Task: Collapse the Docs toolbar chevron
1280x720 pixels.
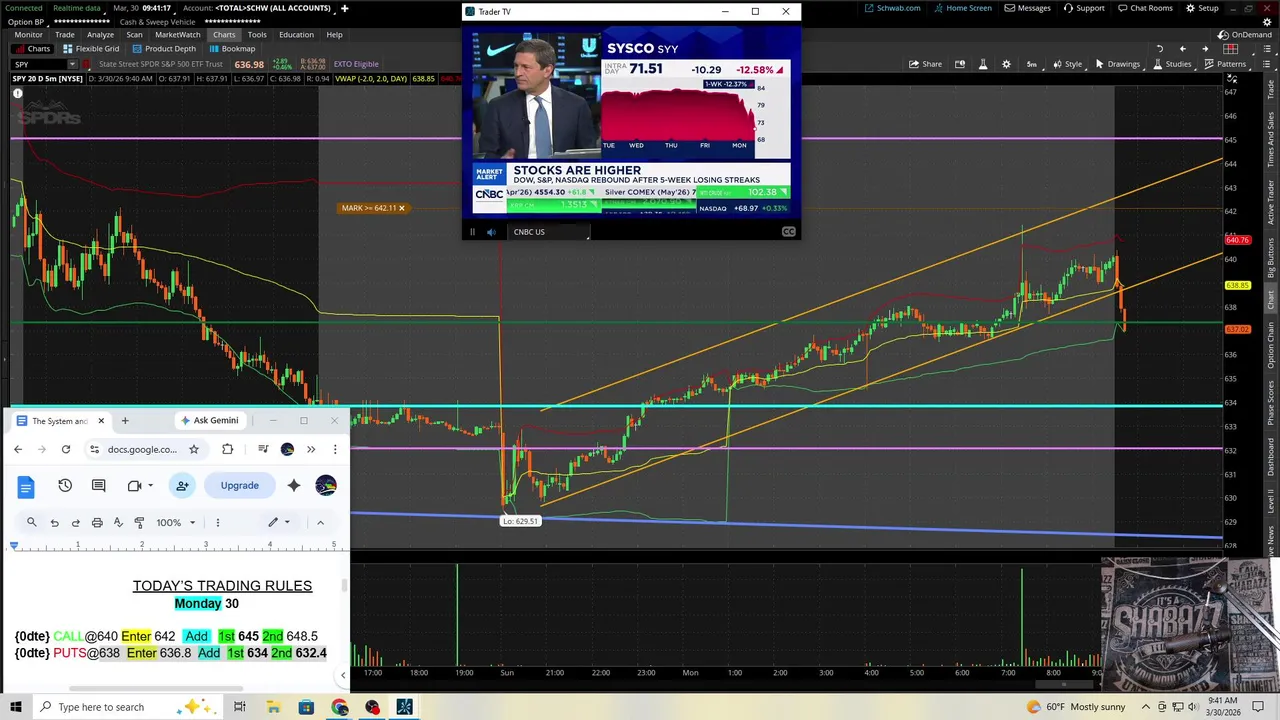Action: click(x=320, y=522)
